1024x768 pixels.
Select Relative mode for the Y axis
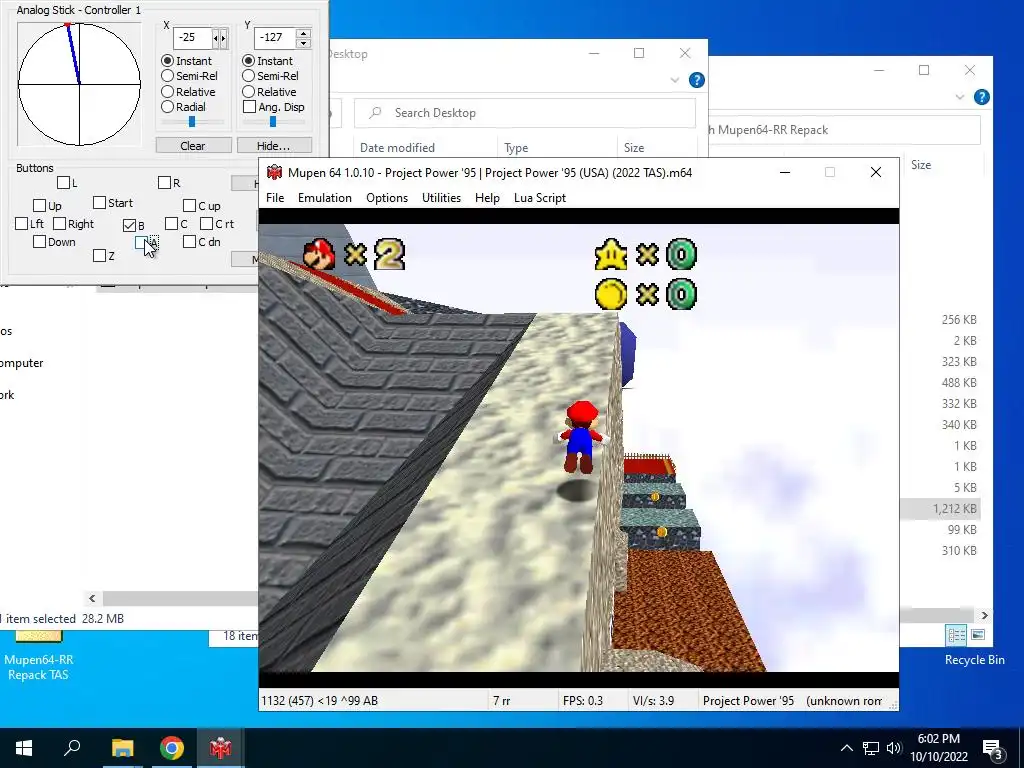tap(269, 92)
